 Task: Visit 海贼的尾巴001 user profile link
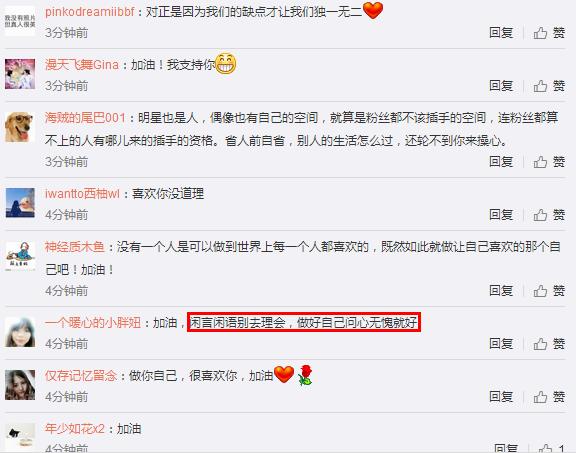click(85, 118)
